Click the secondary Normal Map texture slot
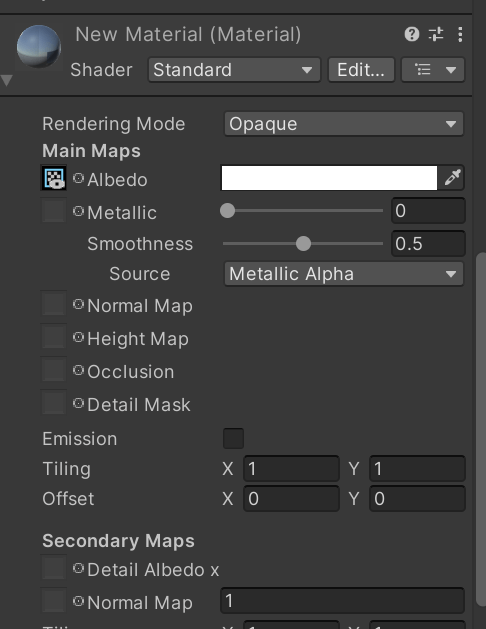 [x=54, y=601]
